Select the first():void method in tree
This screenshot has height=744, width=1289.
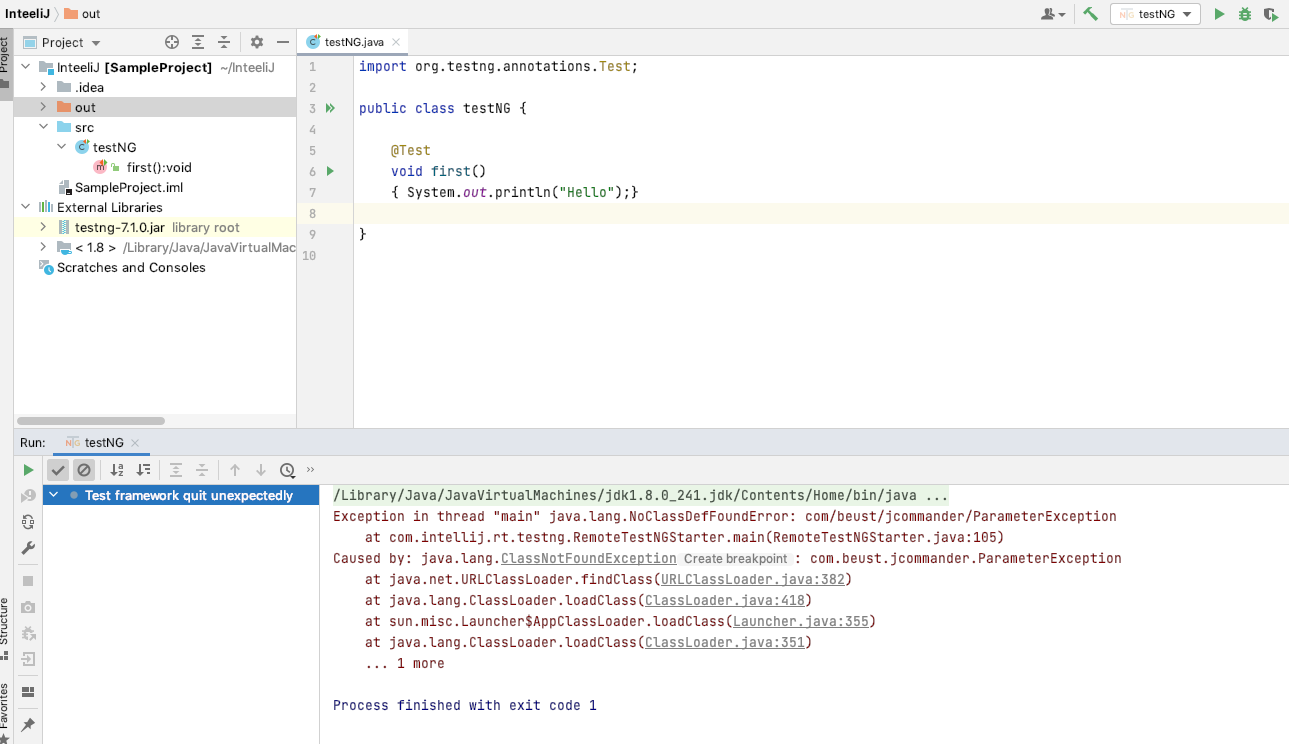click(x=158, y=167)
